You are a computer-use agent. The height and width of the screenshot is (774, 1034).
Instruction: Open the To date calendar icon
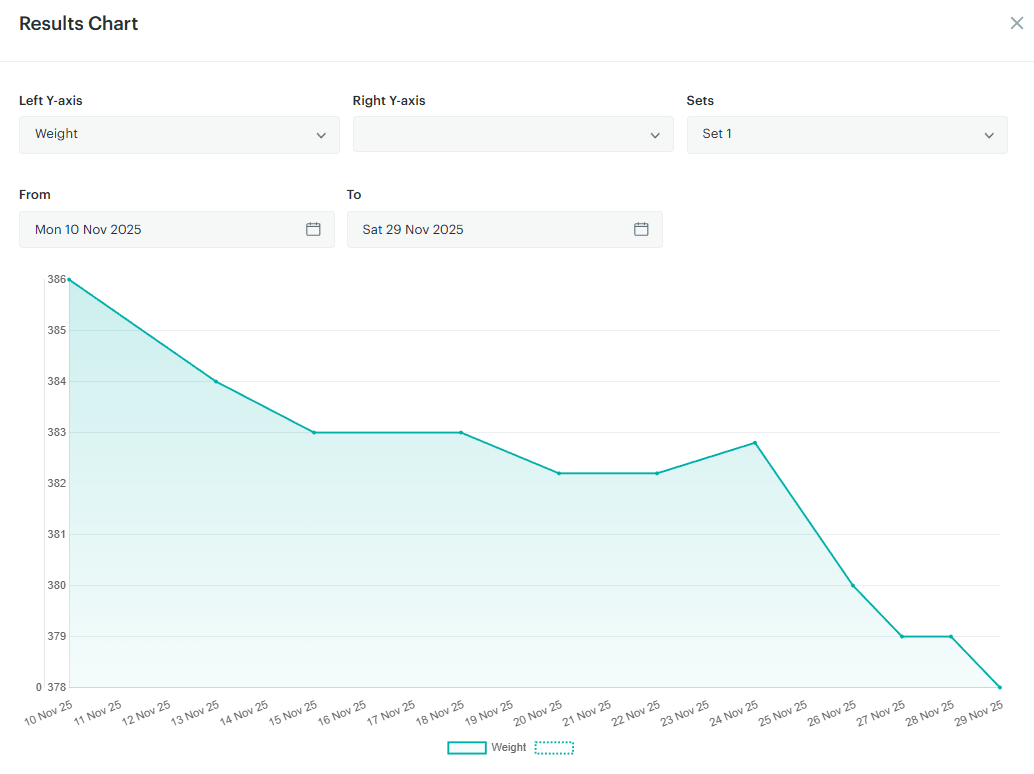point(641,229)
